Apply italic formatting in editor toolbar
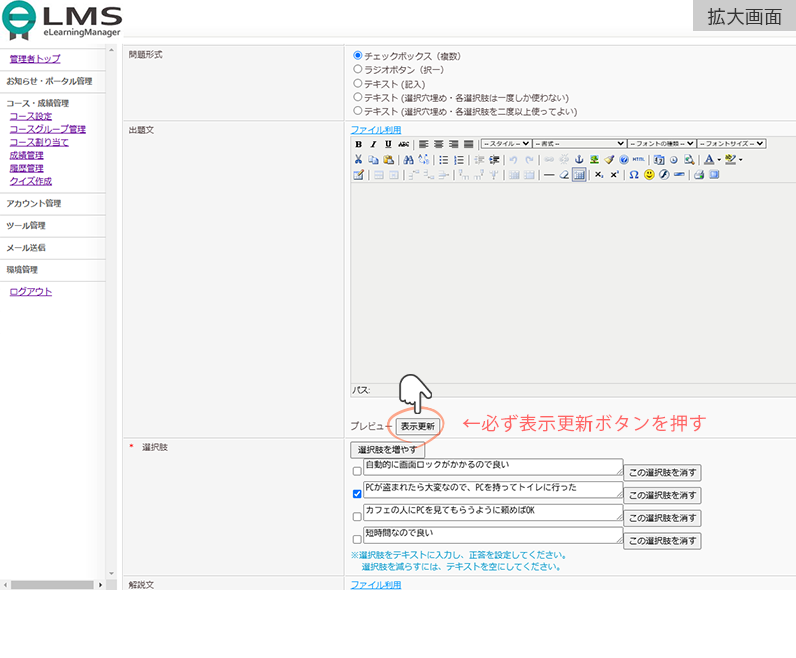The image size is (796, 658). point(373,144)
